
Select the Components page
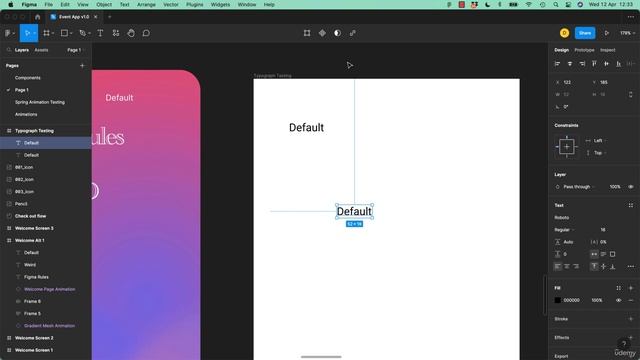(28, 78)
